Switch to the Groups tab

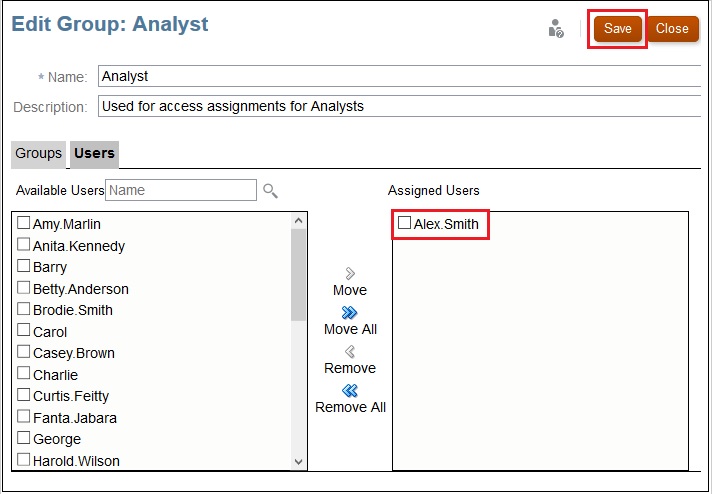coord(39,154)
